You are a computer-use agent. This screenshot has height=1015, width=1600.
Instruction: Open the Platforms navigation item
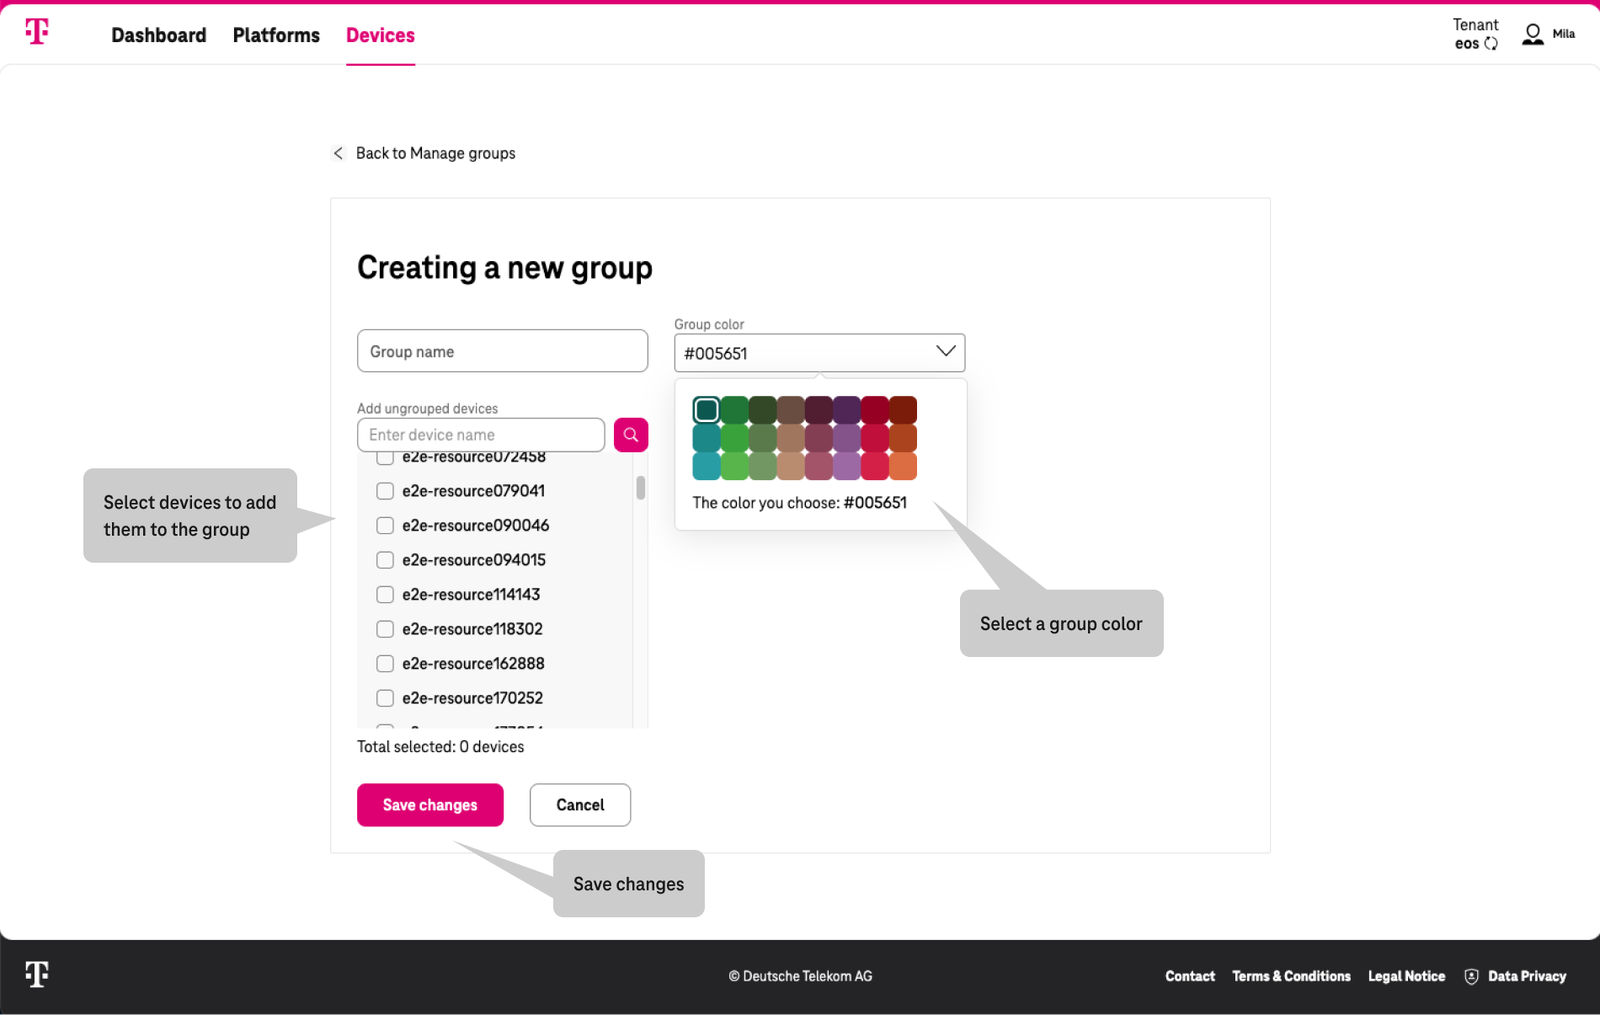tap(275, 35)
